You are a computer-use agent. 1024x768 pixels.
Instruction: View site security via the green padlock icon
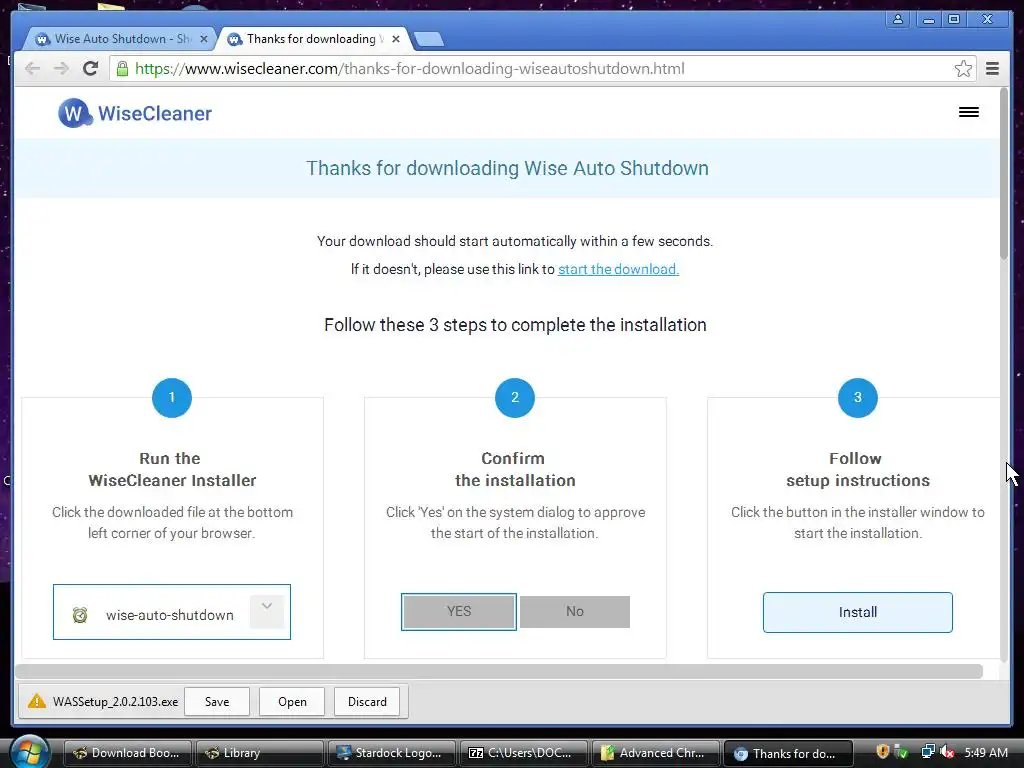[x=122, y=69]
